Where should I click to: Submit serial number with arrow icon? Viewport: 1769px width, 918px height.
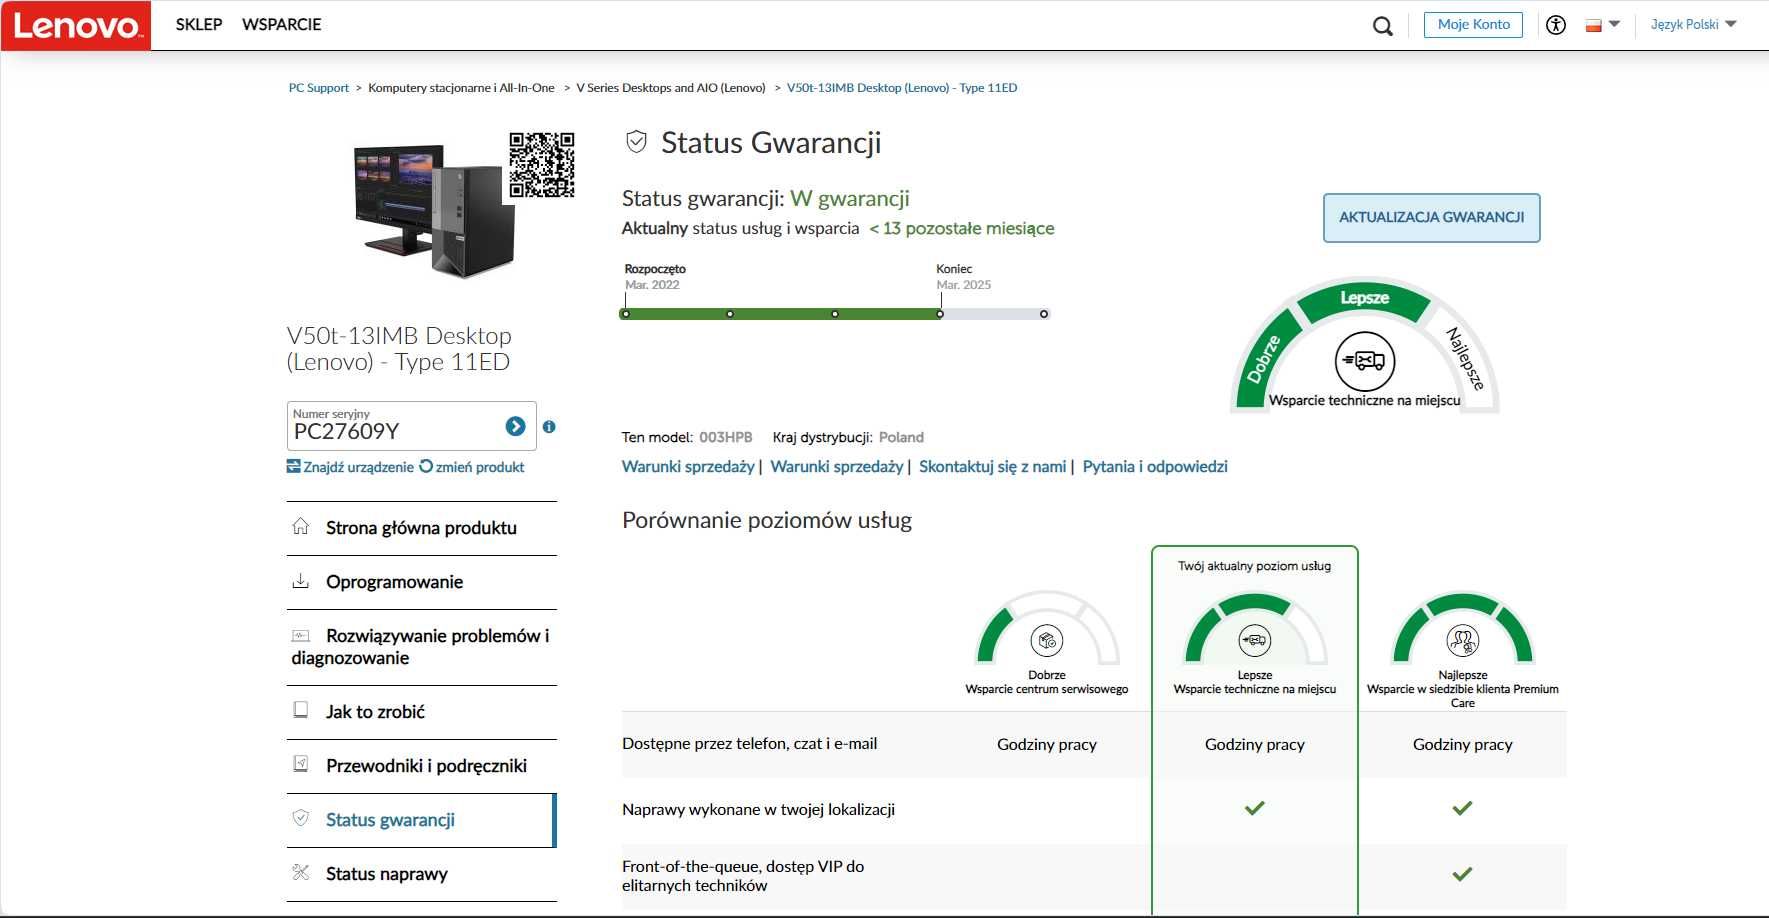[515, 426]
